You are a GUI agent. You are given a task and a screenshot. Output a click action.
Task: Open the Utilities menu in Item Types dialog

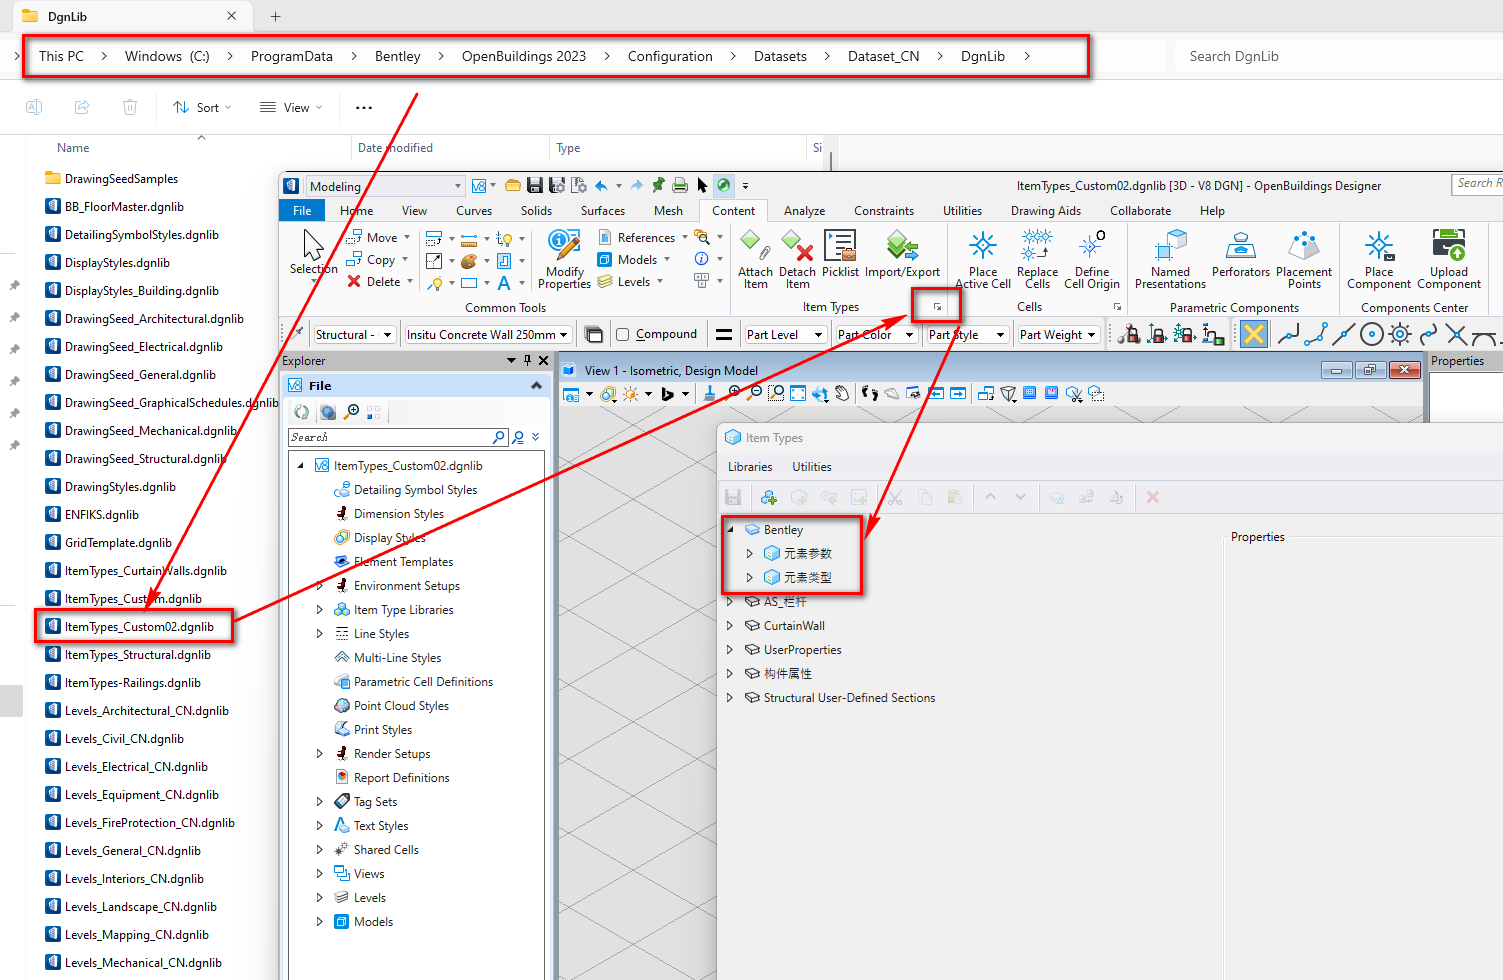[x=811, y=467]
